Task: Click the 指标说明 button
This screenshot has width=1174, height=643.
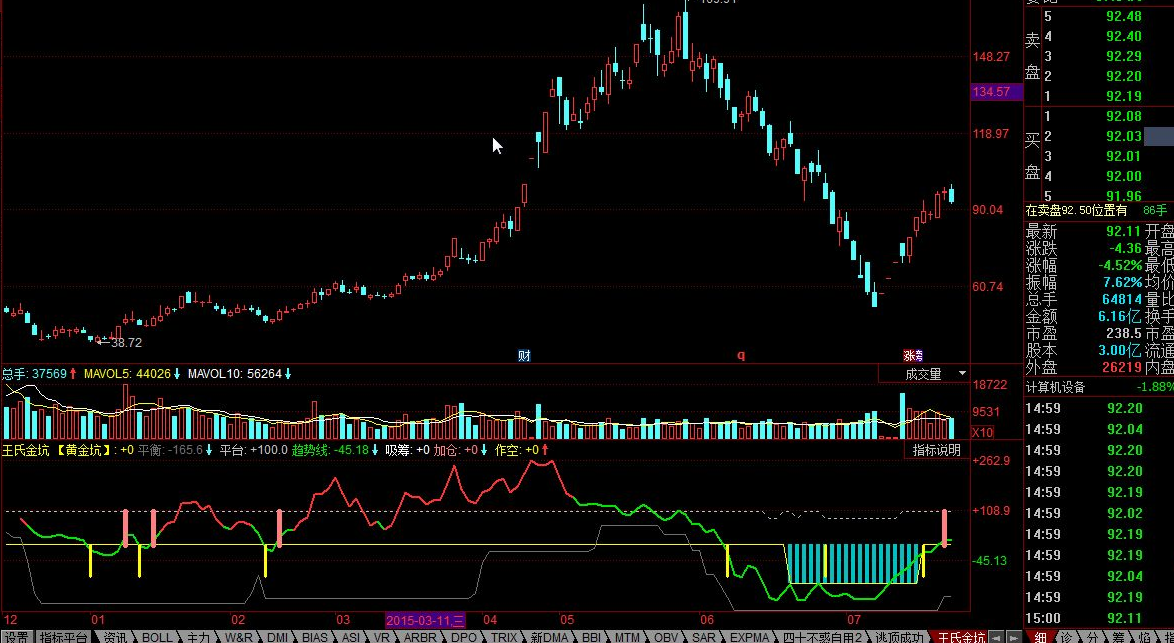Action: [937, 450]
